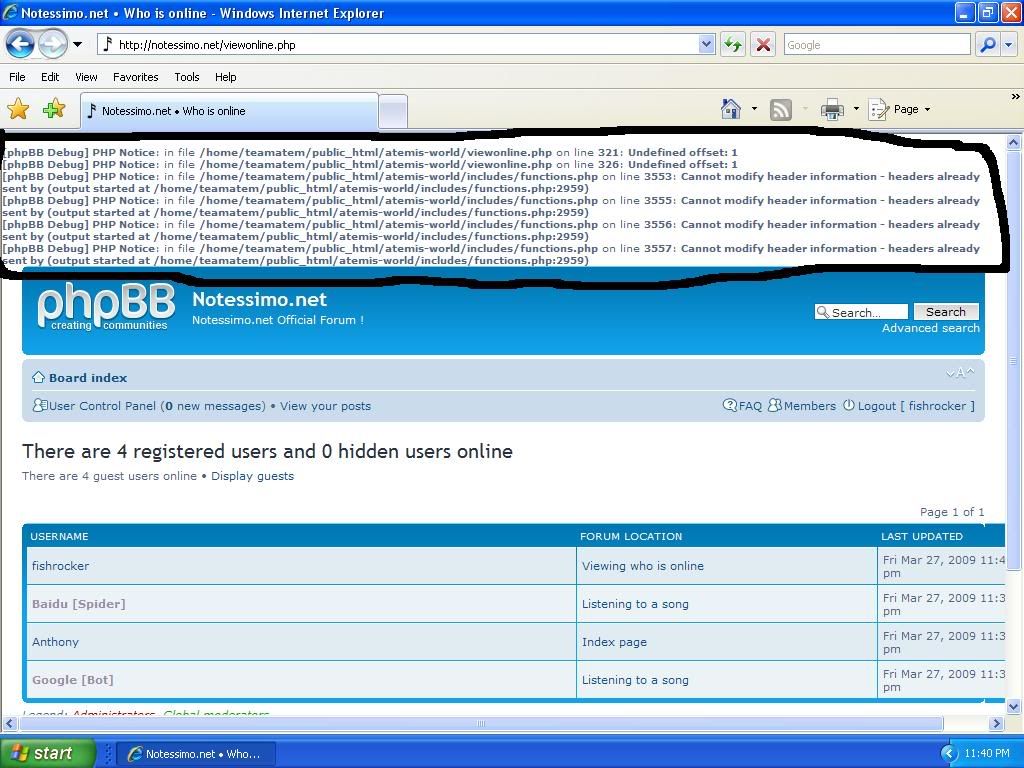Image resolution: width=1024 pixels, height=768 pixels.
Task: Click the Refresh page icon
Action: tap(733, 44)
